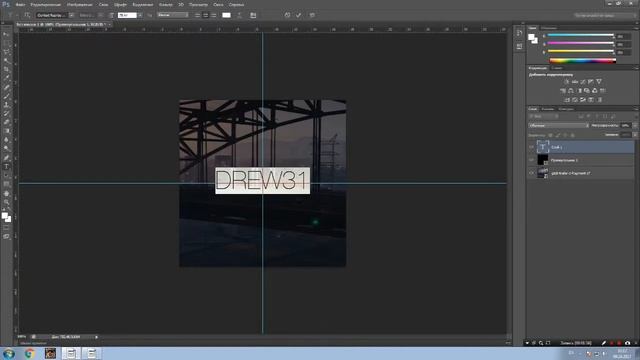Add an Invert adjustment
This screenshot has height=360, width=640.
(567, 100)
